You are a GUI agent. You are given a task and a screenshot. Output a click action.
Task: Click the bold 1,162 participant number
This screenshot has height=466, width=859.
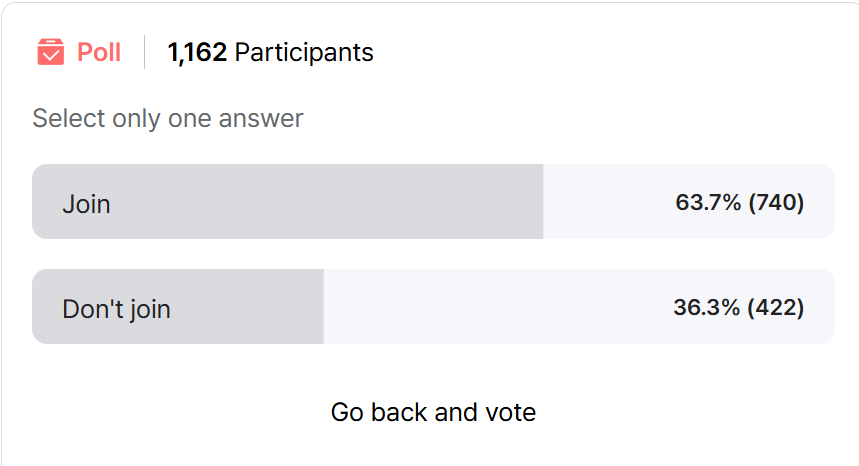197,52
